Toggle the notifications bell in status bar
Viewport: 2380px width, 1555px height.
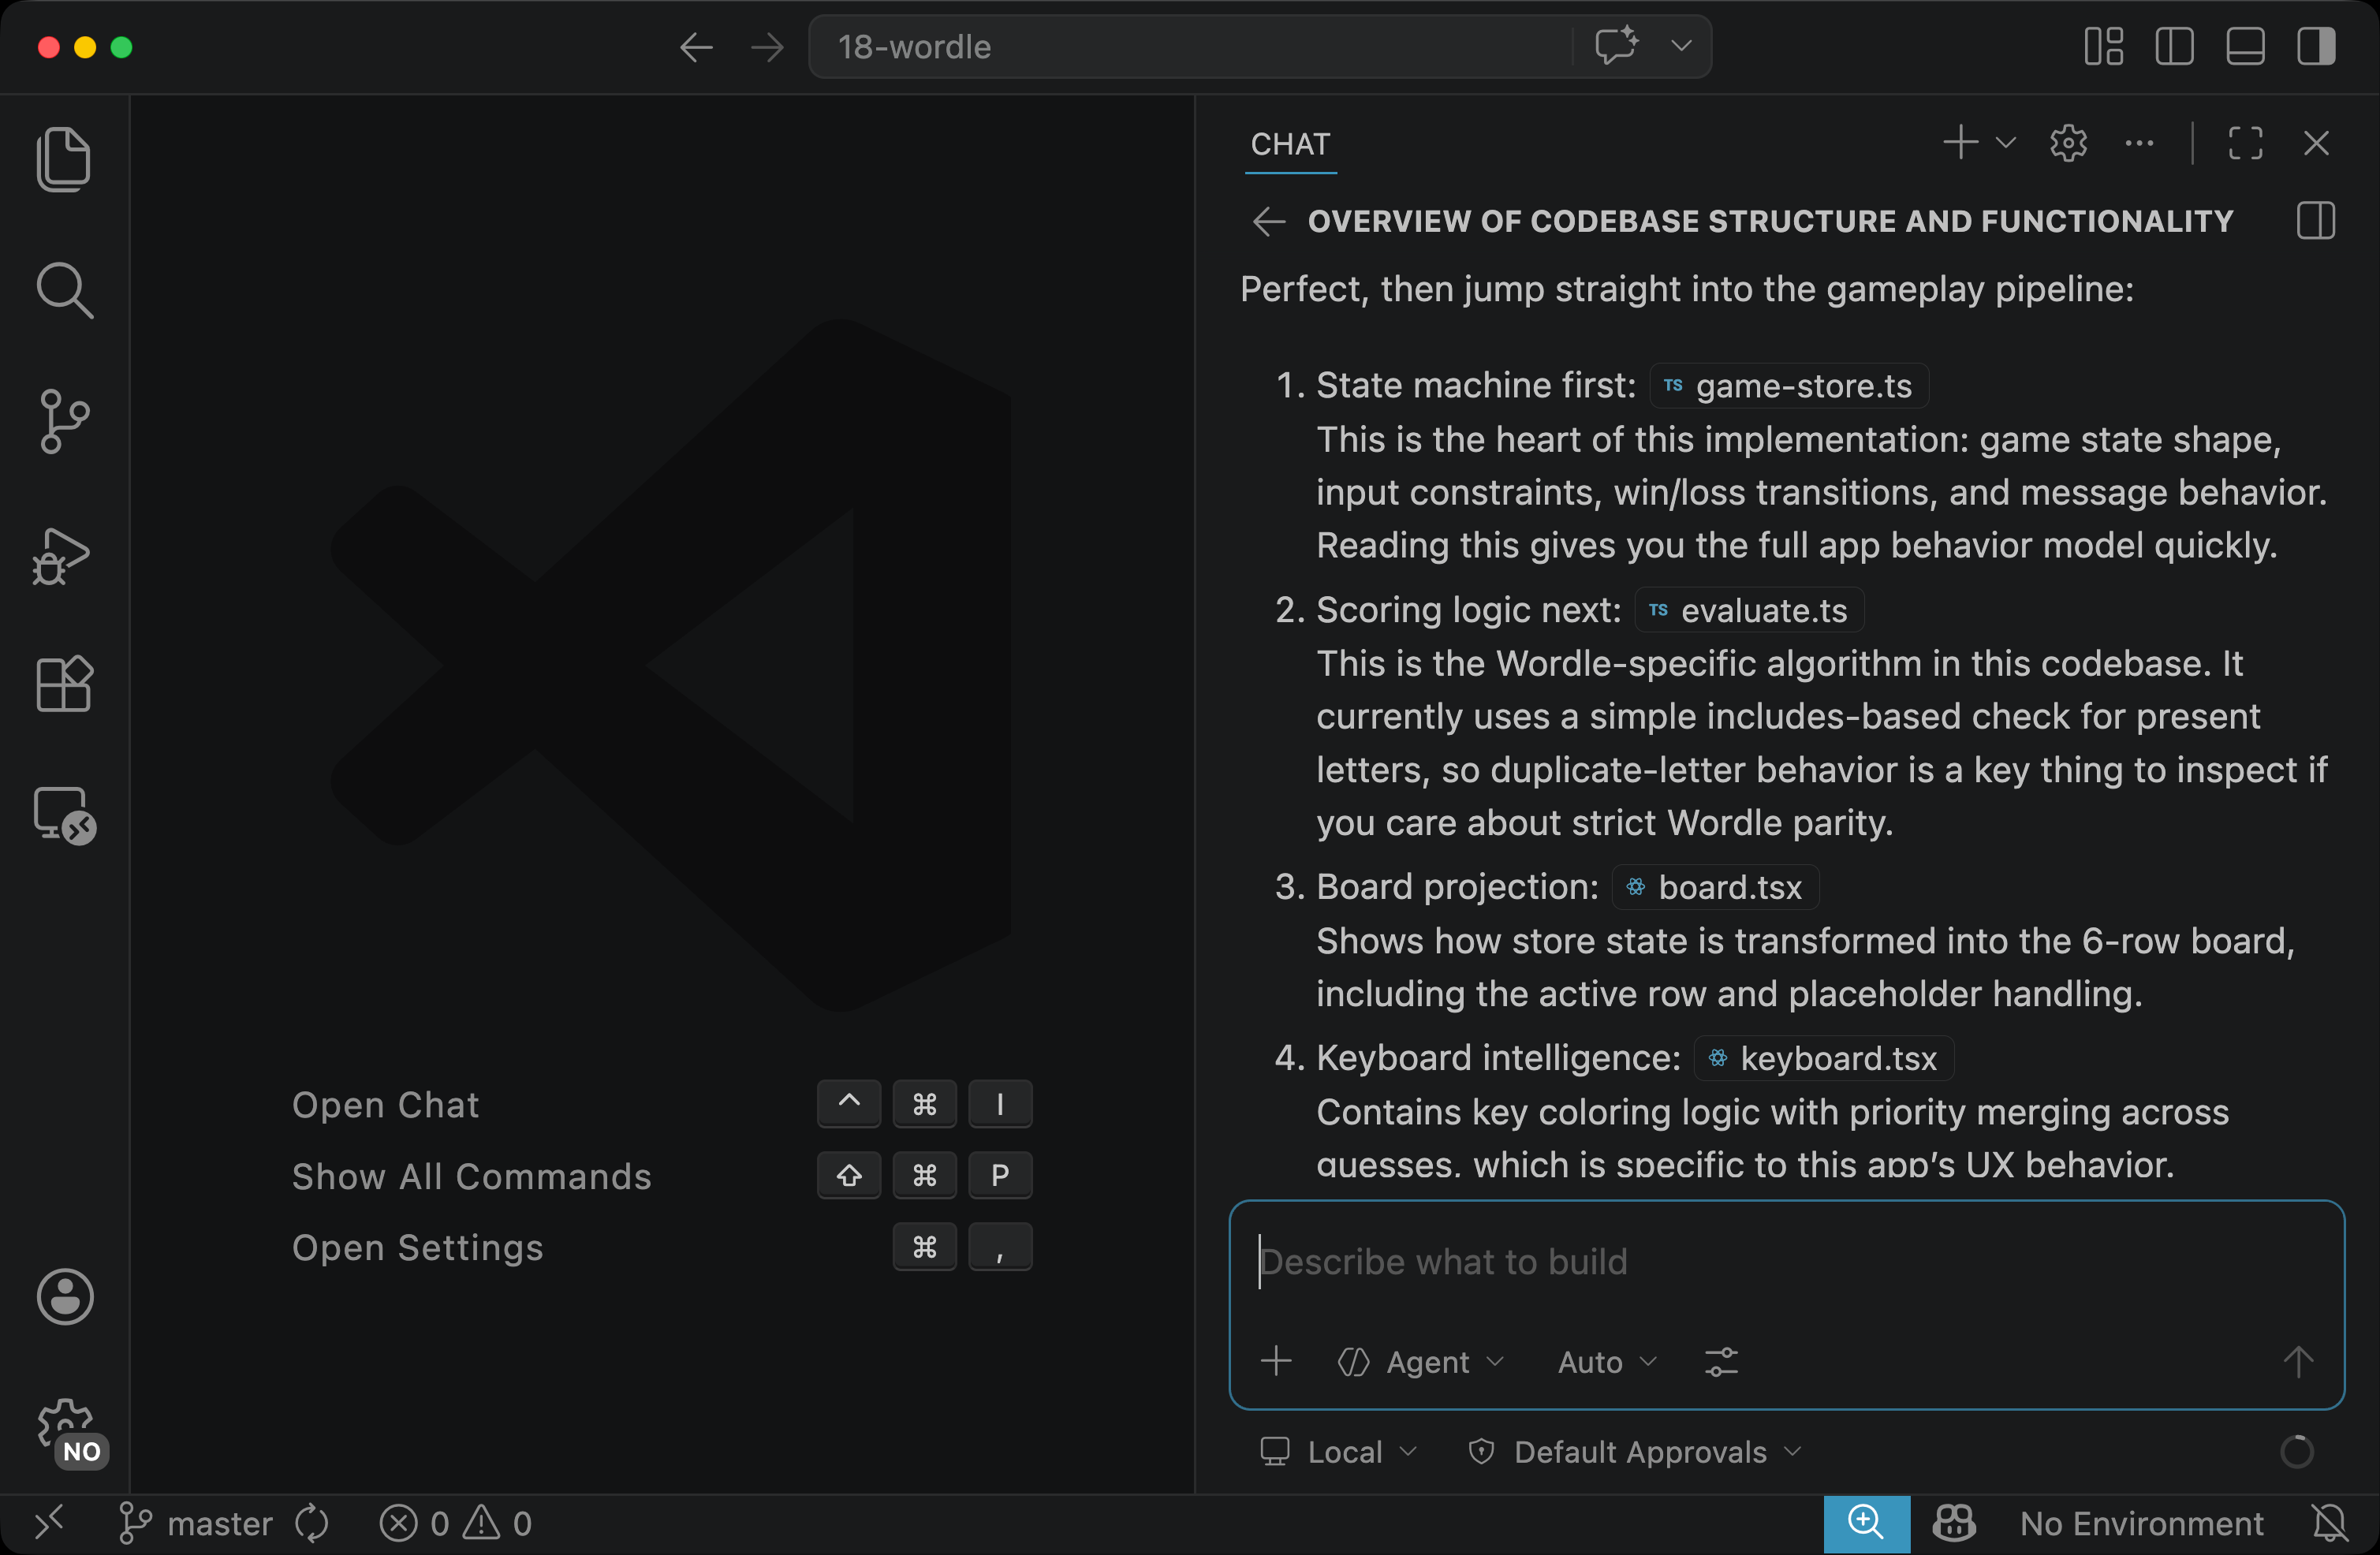[x=2329, y=1523]
